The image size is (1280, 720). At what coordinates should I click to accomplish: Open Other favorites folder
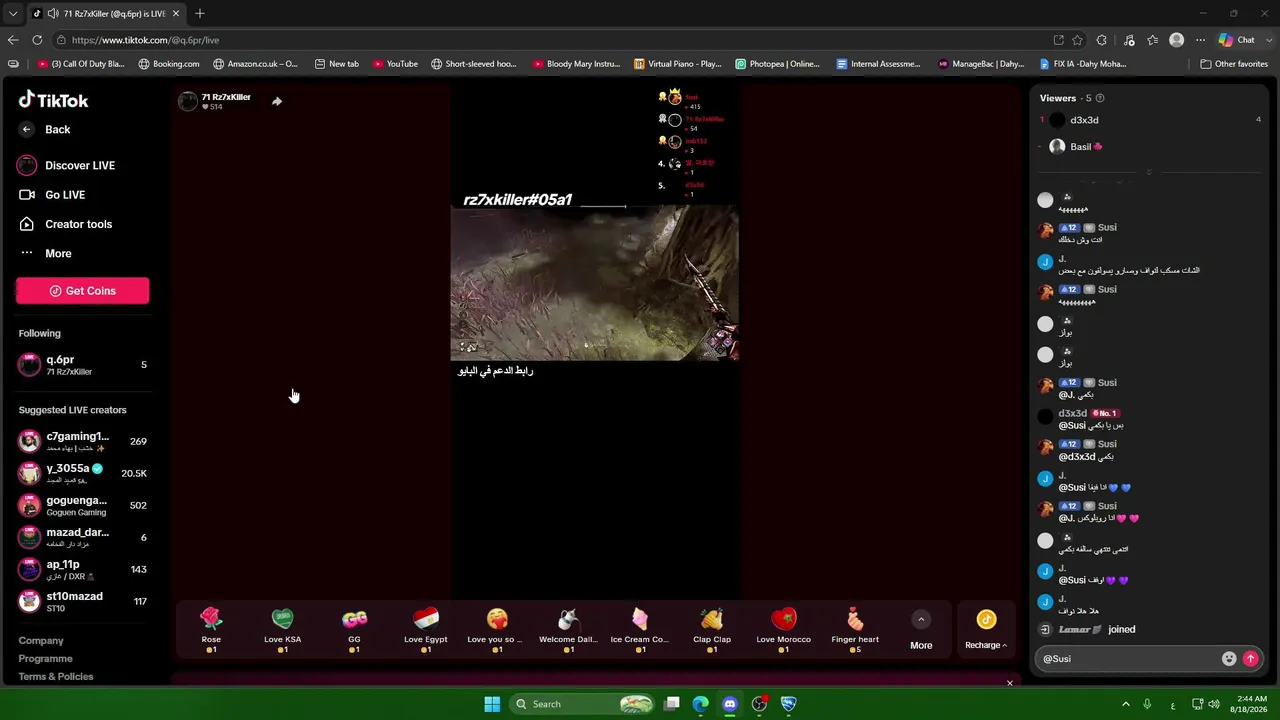click(1234, 64)
